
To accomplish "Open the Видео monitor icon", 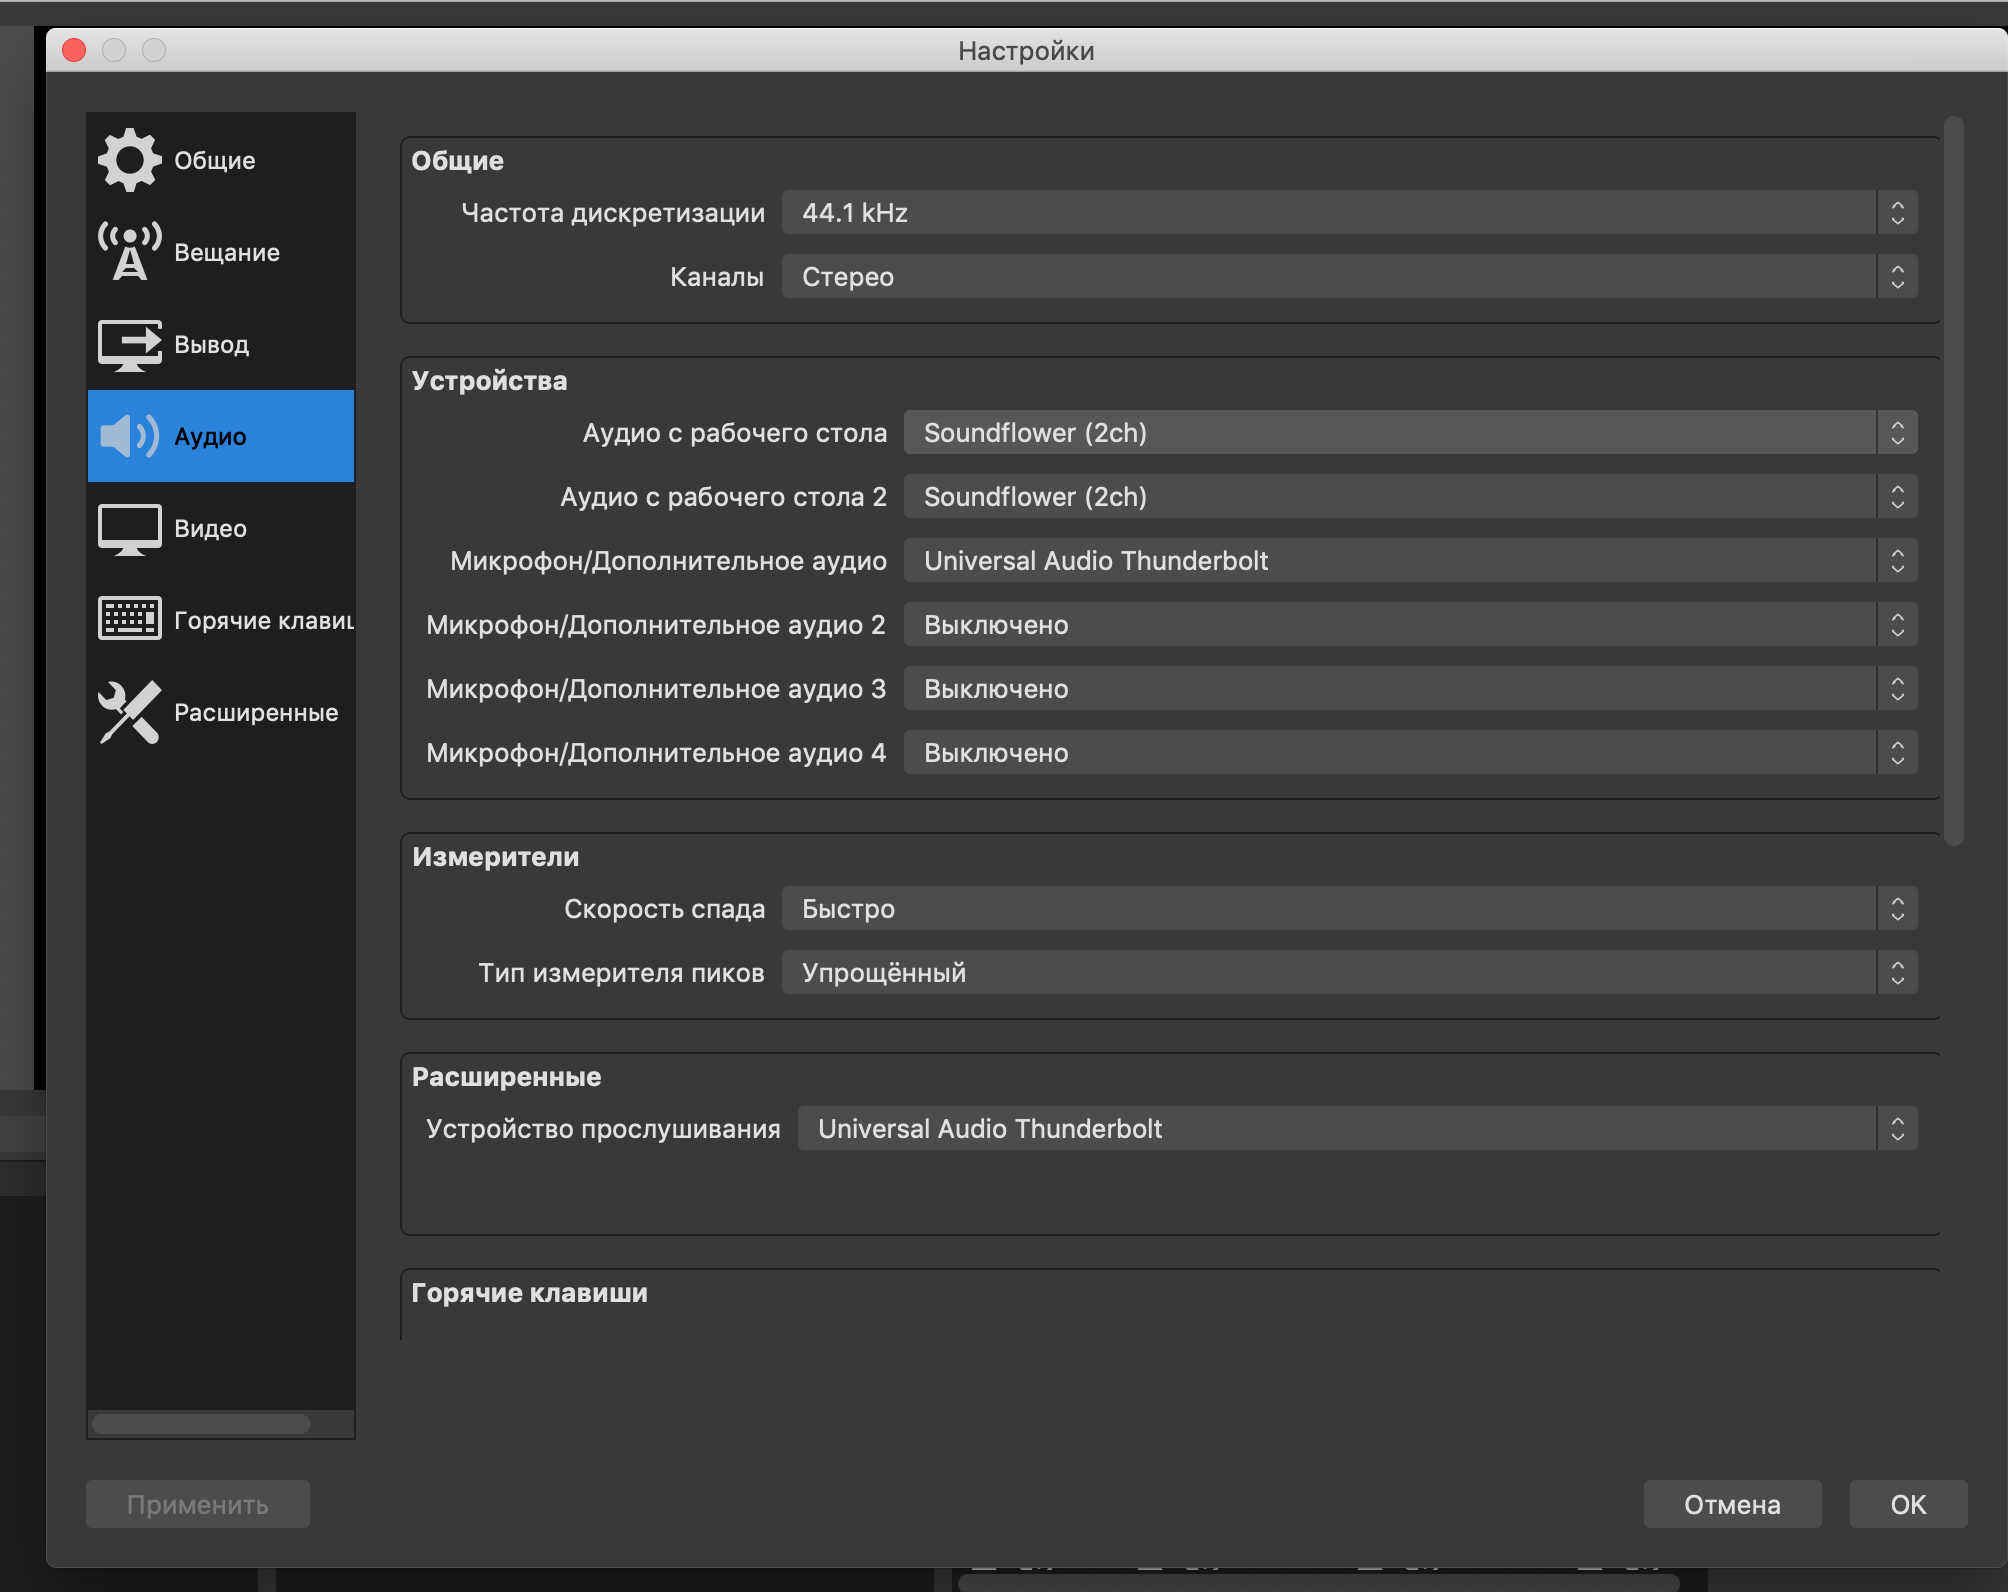I will [x=129, y=529].
